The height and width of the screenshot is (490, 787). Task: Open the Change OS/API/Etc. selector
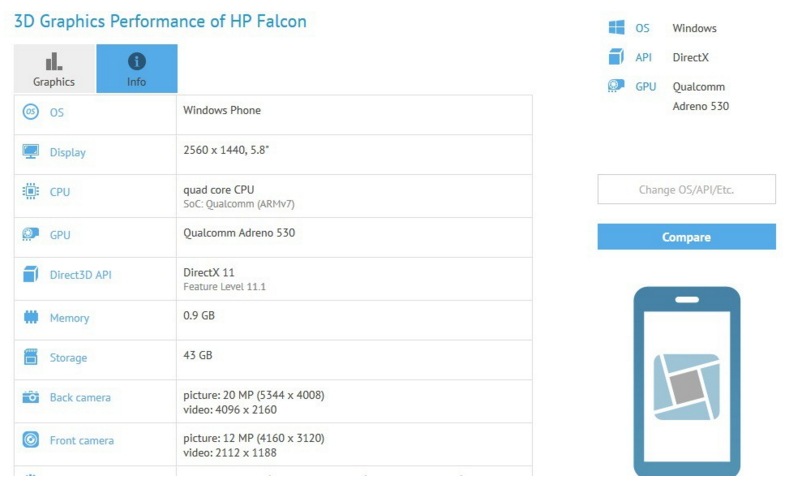686,189
